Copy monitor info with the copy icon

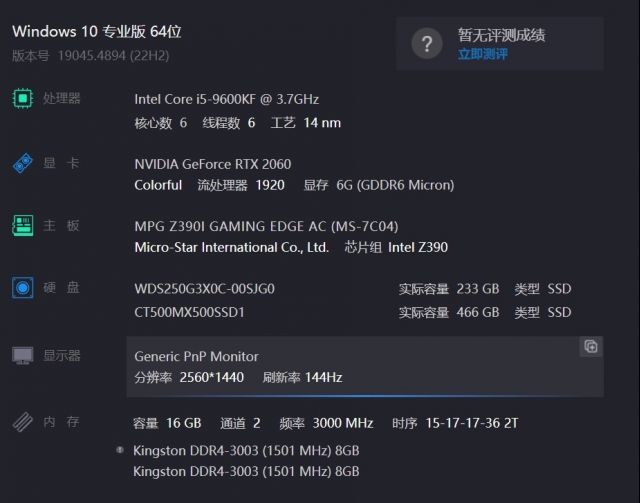[x=591, y=347]
